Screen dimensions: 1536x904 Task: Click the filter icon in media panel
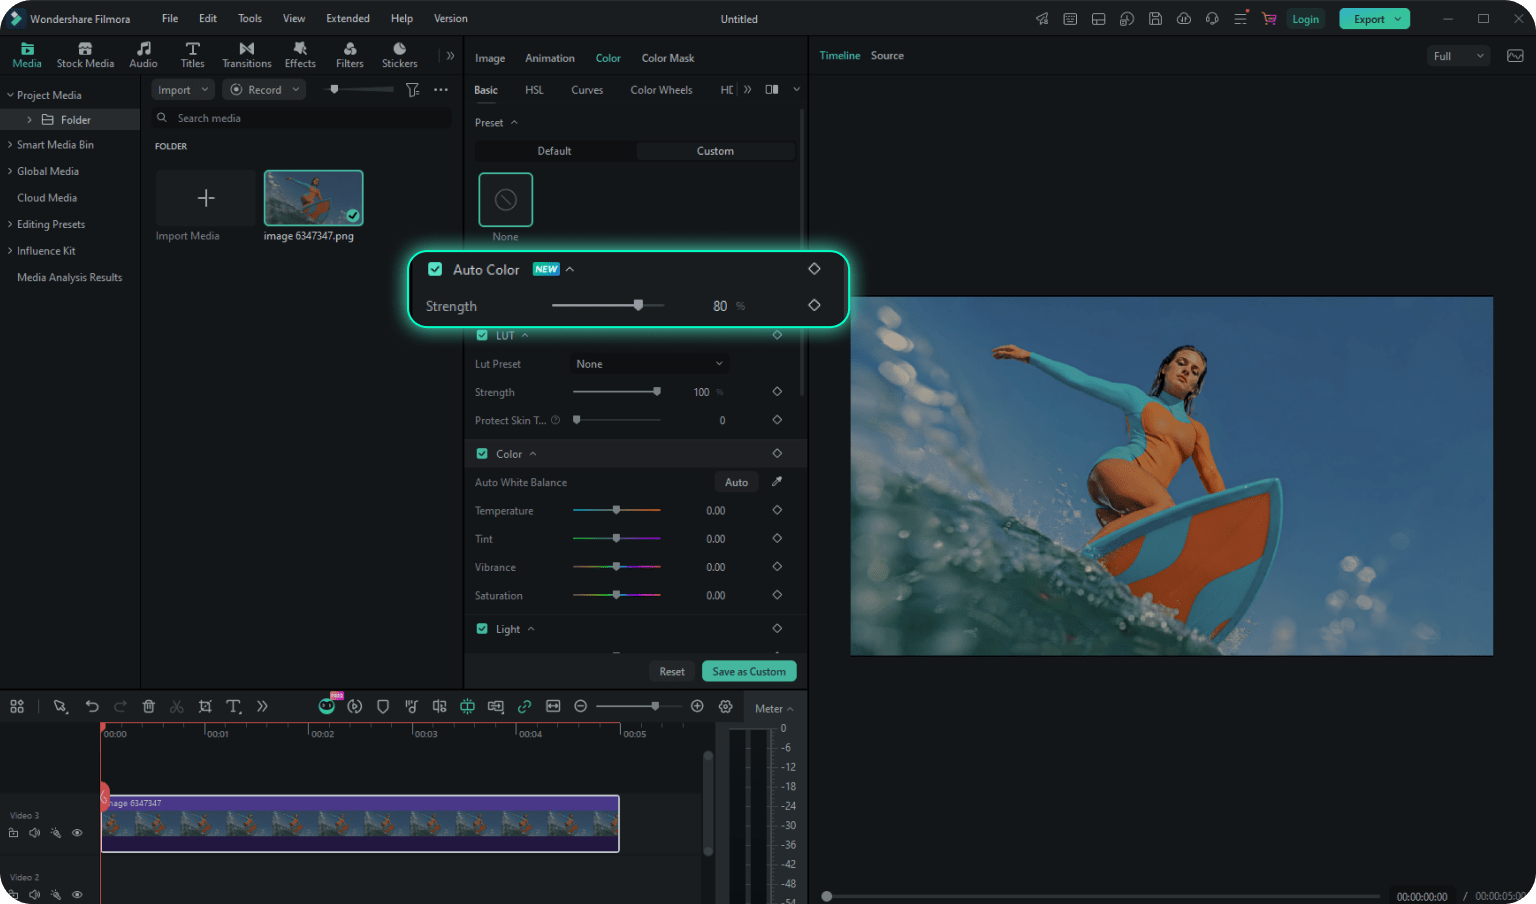(x=412, y=90)
